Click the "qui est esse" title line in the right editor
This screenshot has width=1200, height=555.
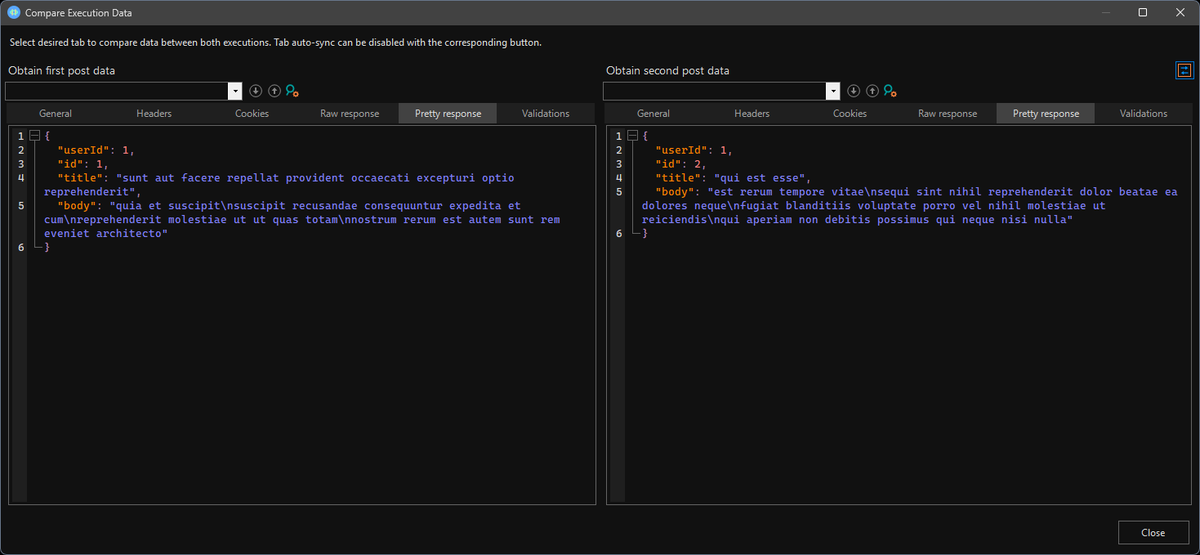tap(732, 178)
